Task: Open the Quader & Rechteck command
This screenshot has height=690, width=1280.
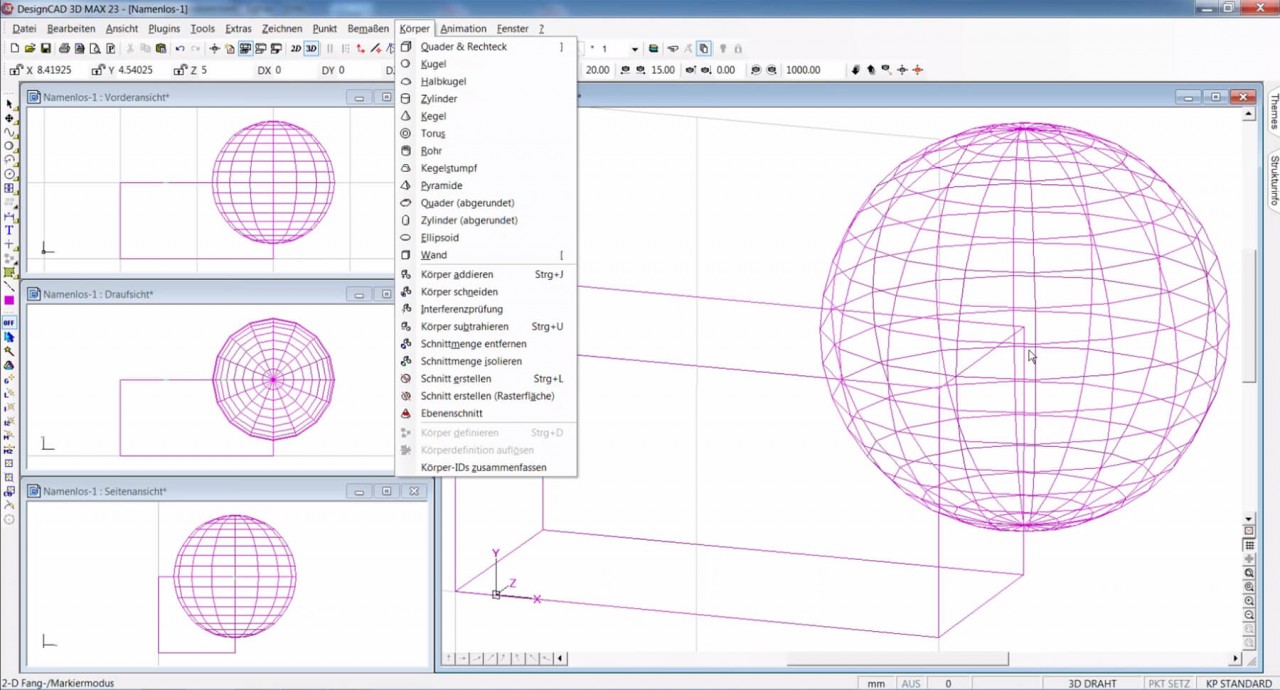Action: coord(464,46)
